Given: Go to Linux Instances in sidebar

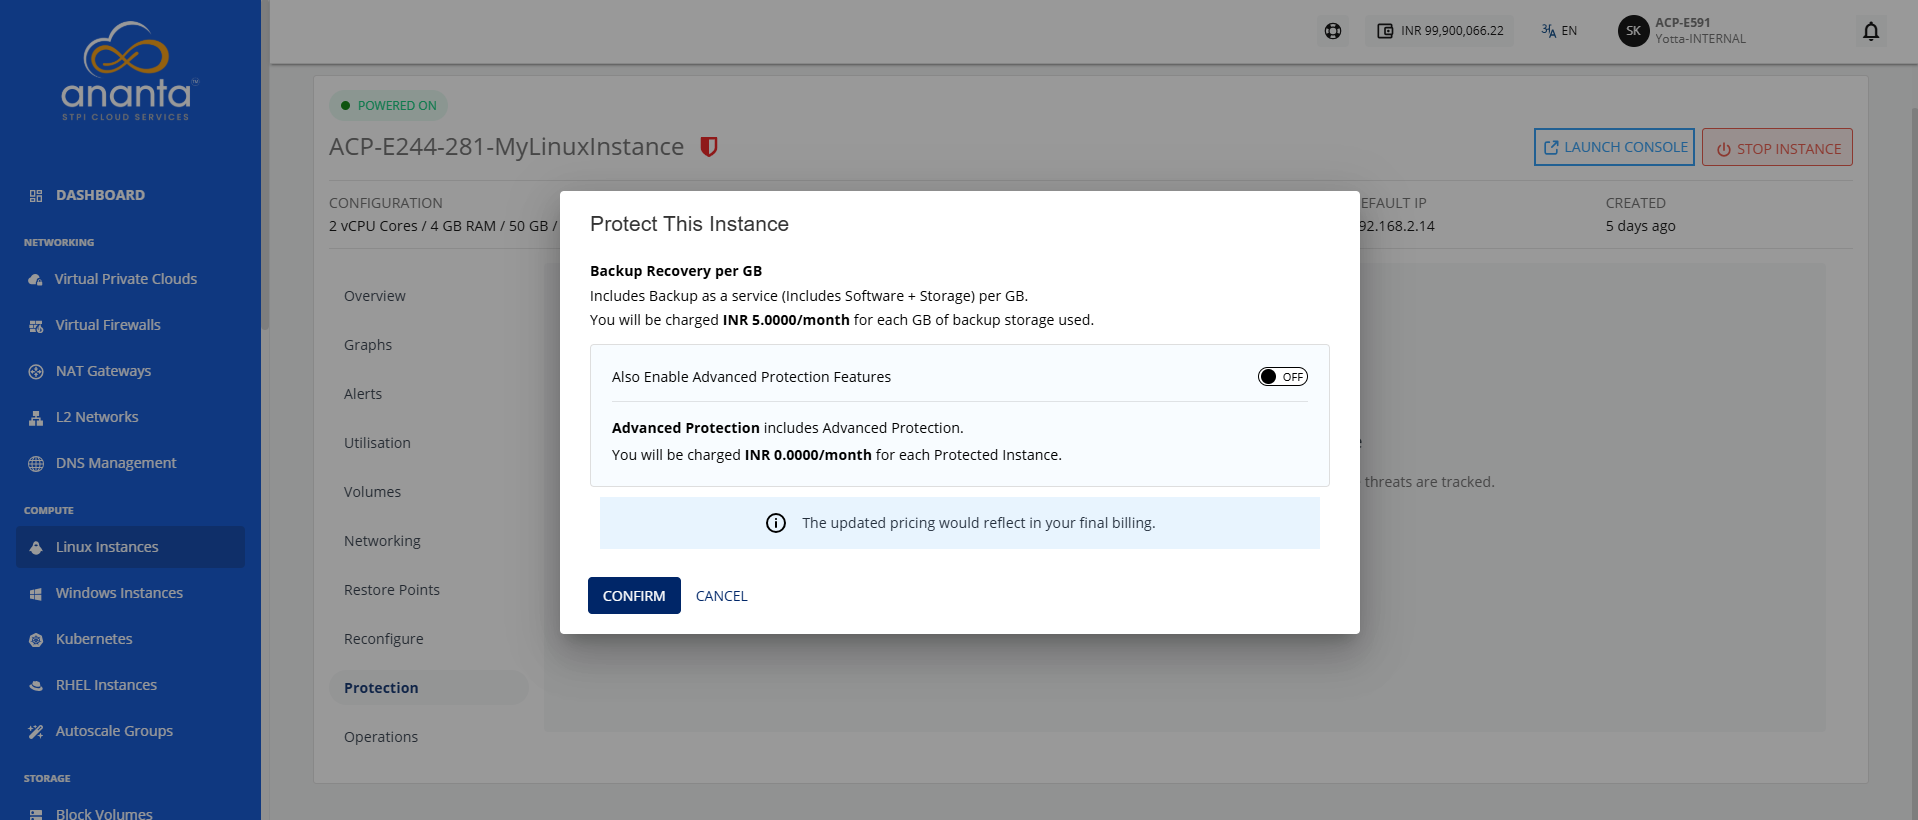Looking at the screenshot, I should tap(130, 547).
